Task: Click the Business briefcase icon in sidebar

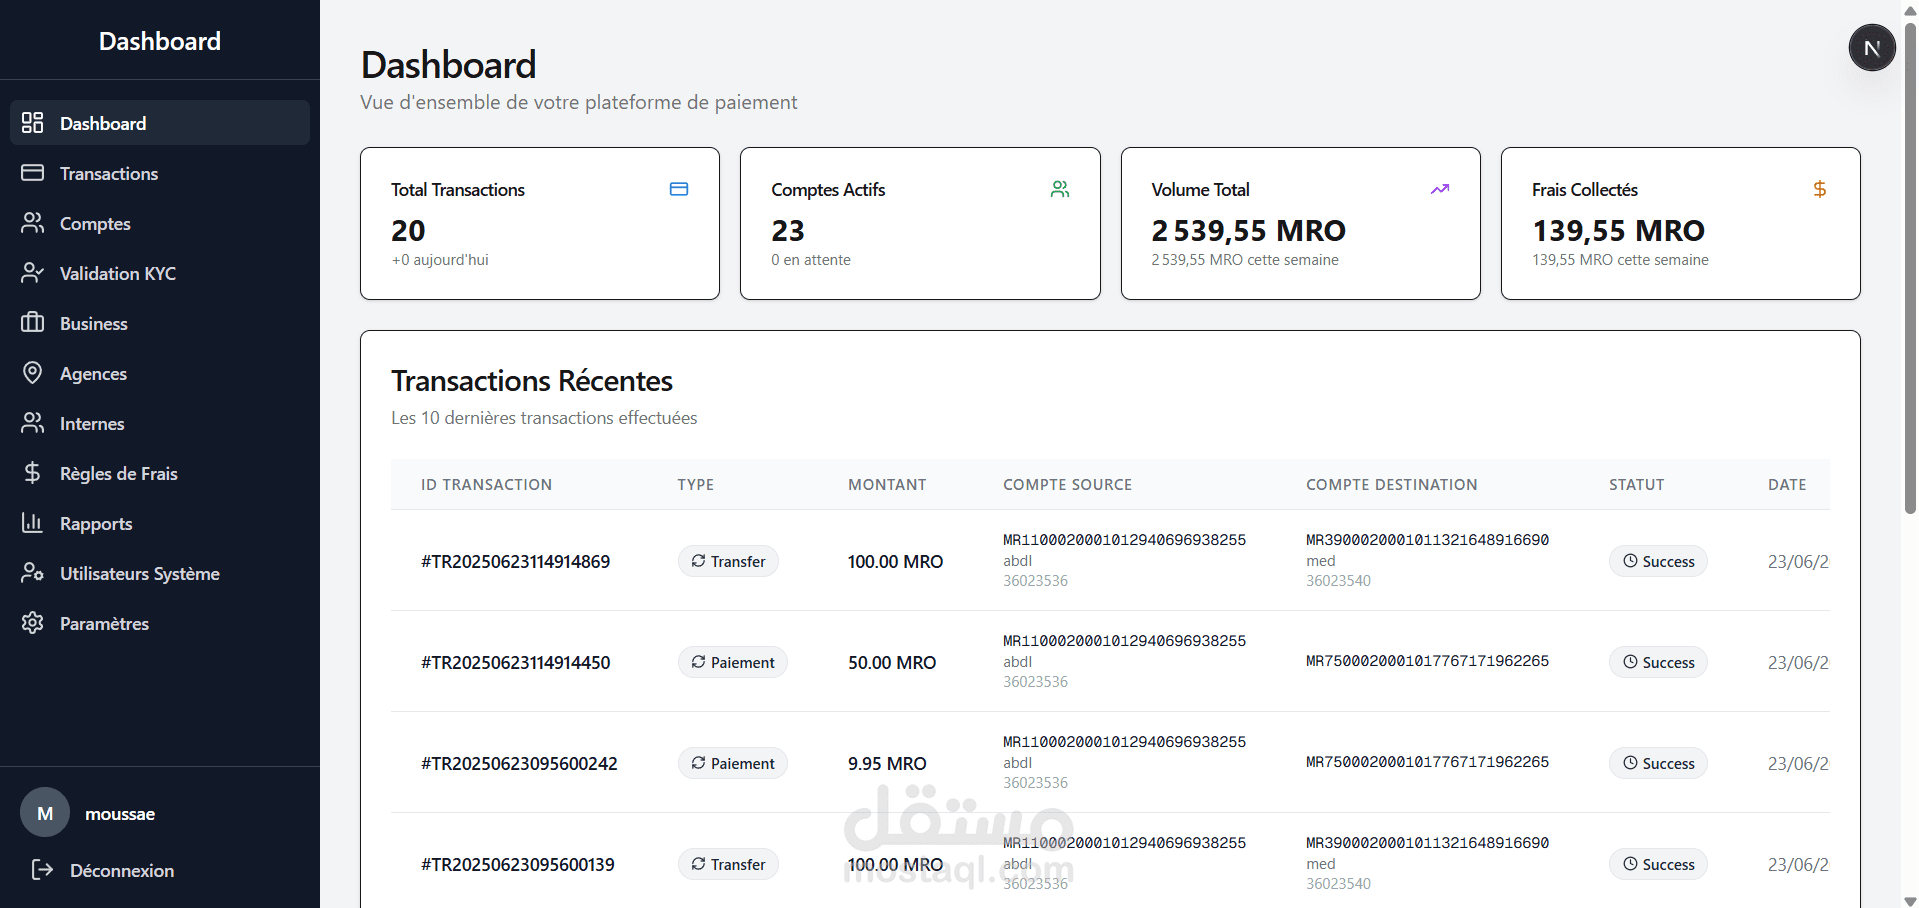Action: [33, 322]
